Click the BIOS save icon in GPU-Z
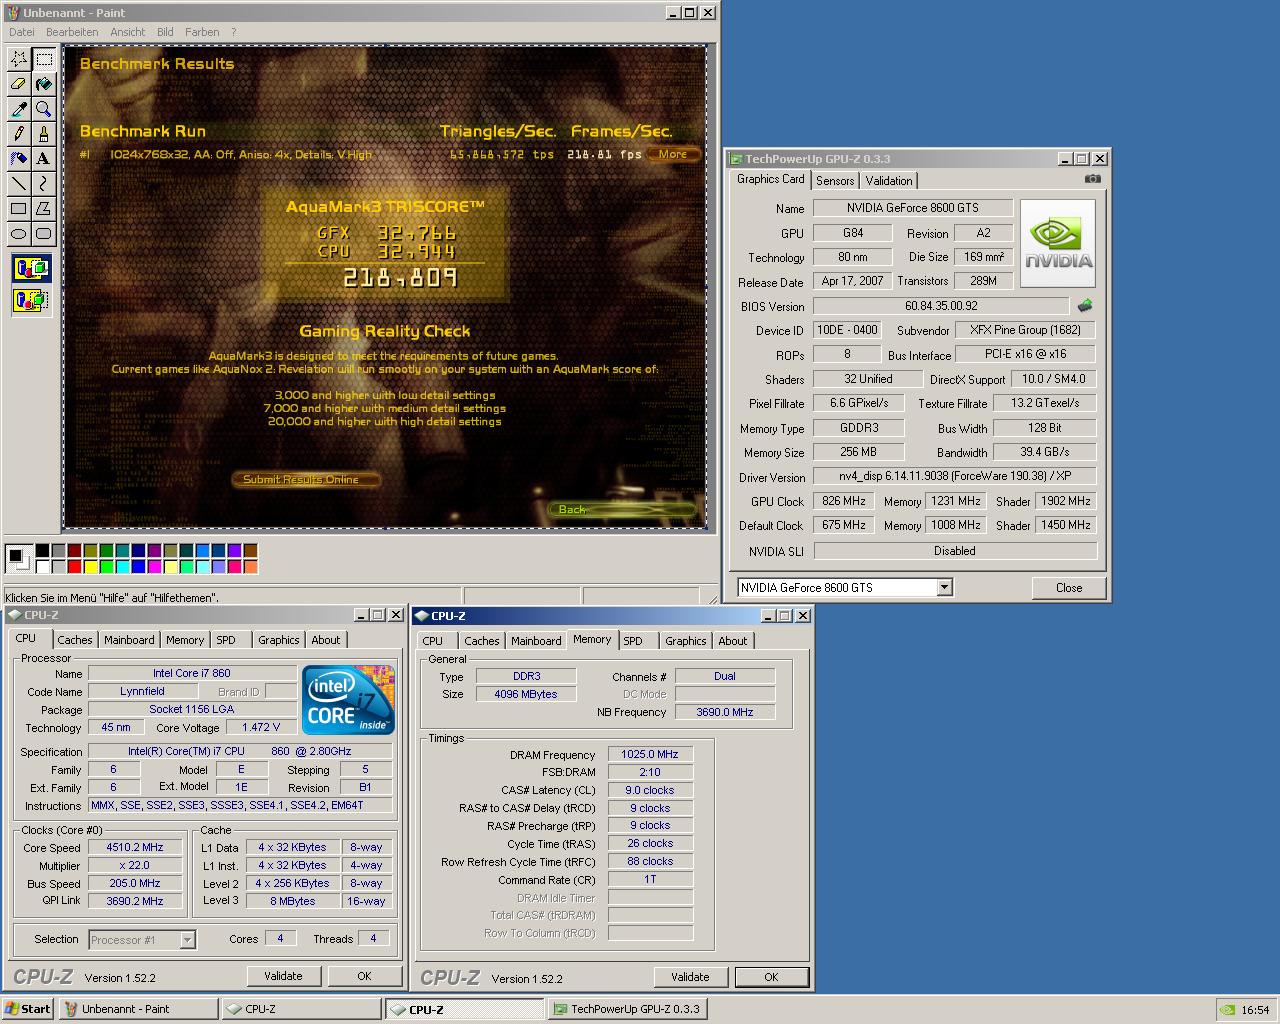This screenshot has width=1280, height=1024. pos(1084,306)
